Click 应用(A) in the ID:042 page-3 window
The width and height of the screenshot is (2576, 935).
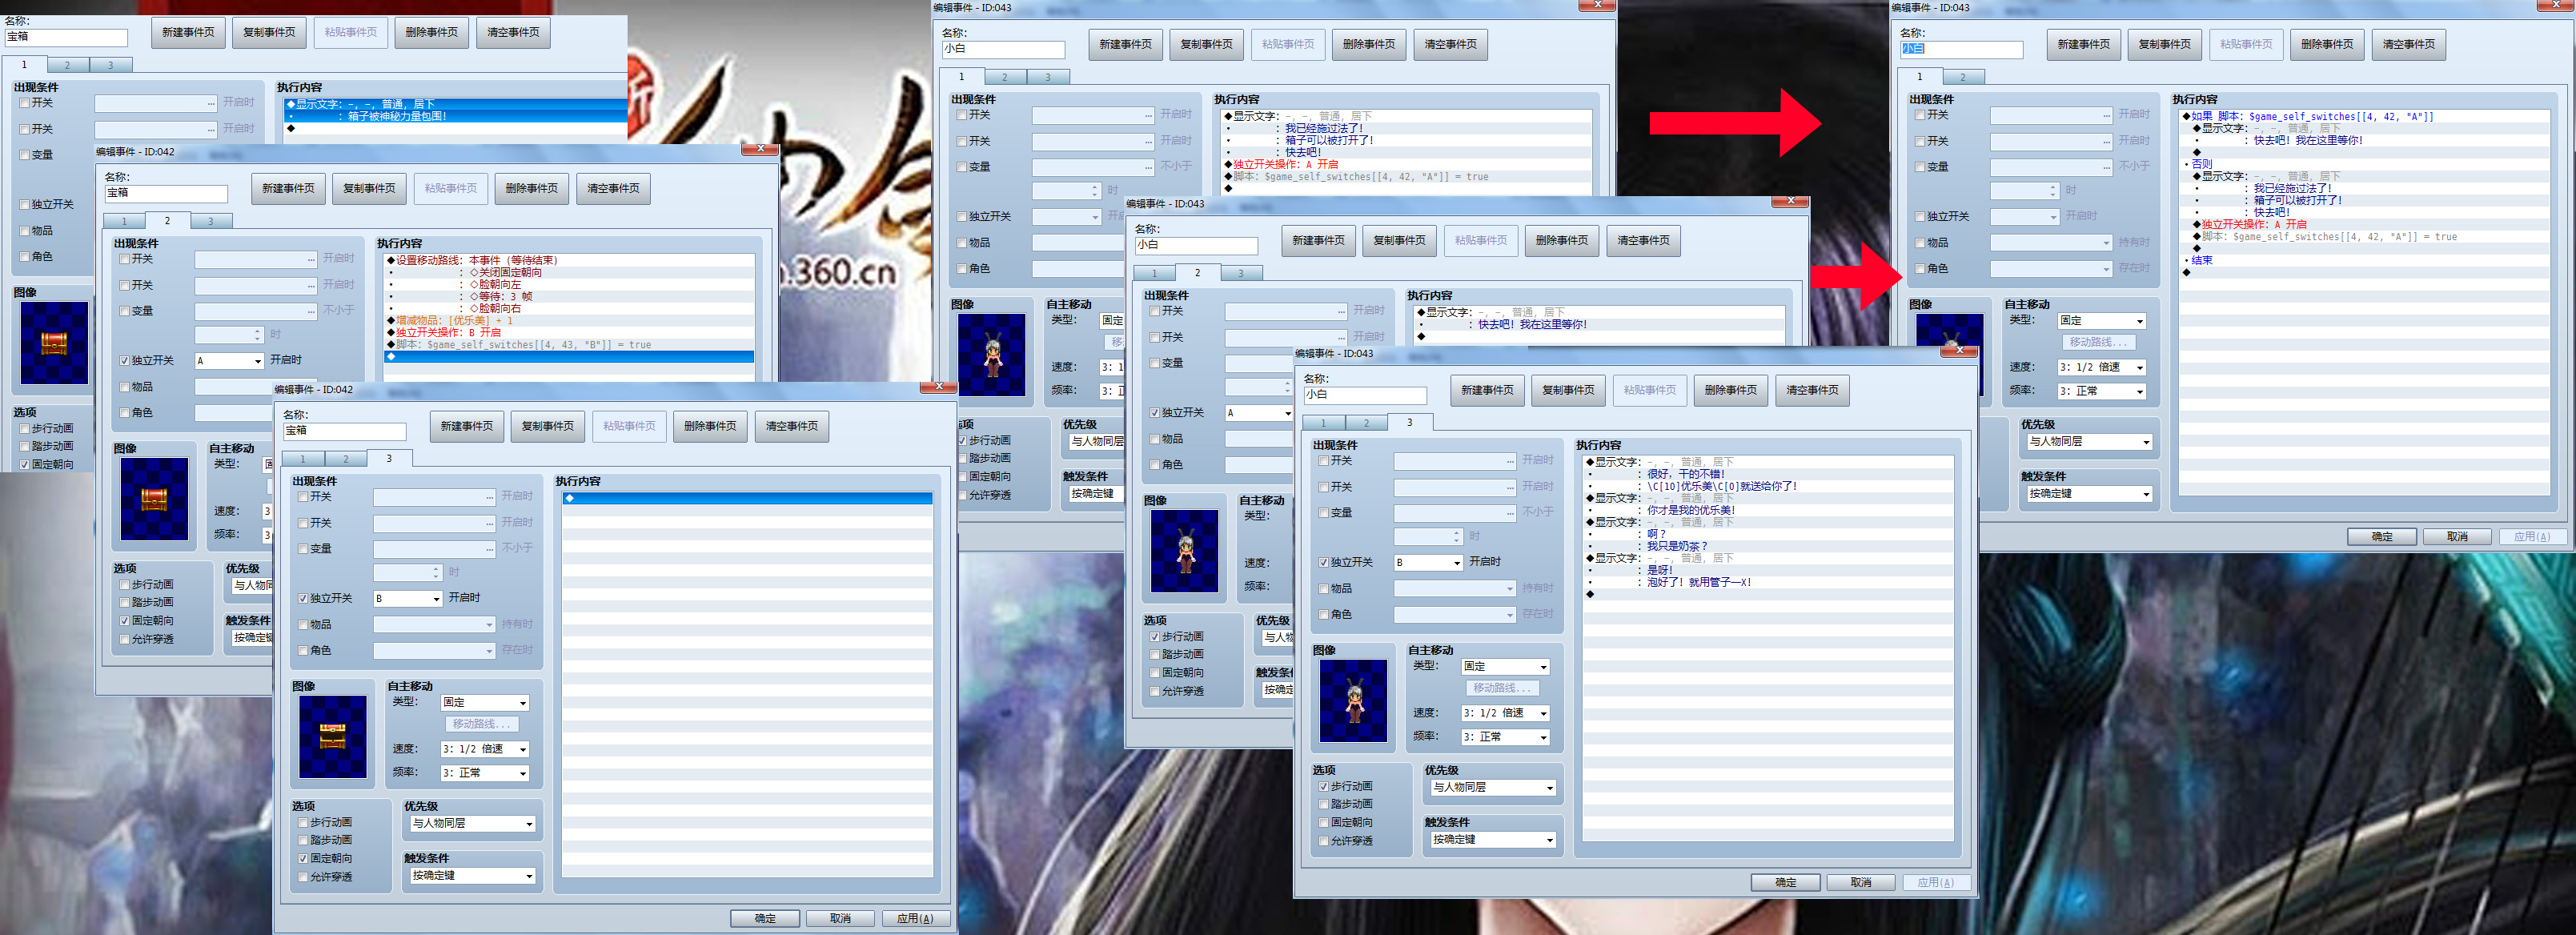pos(915,919)
